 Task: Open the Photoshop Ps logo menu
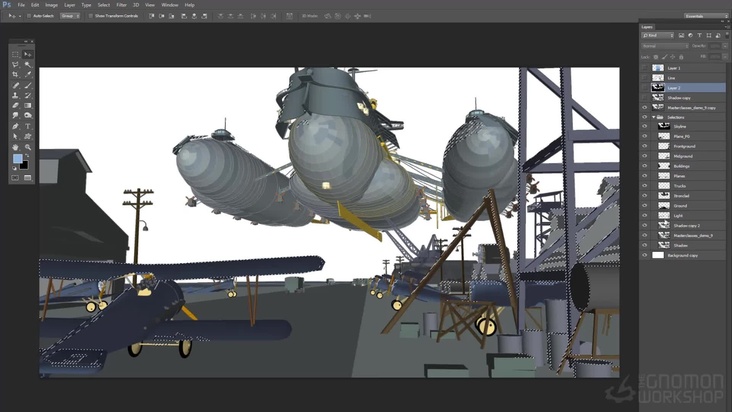pyautogui.click(x=7, y=5)
